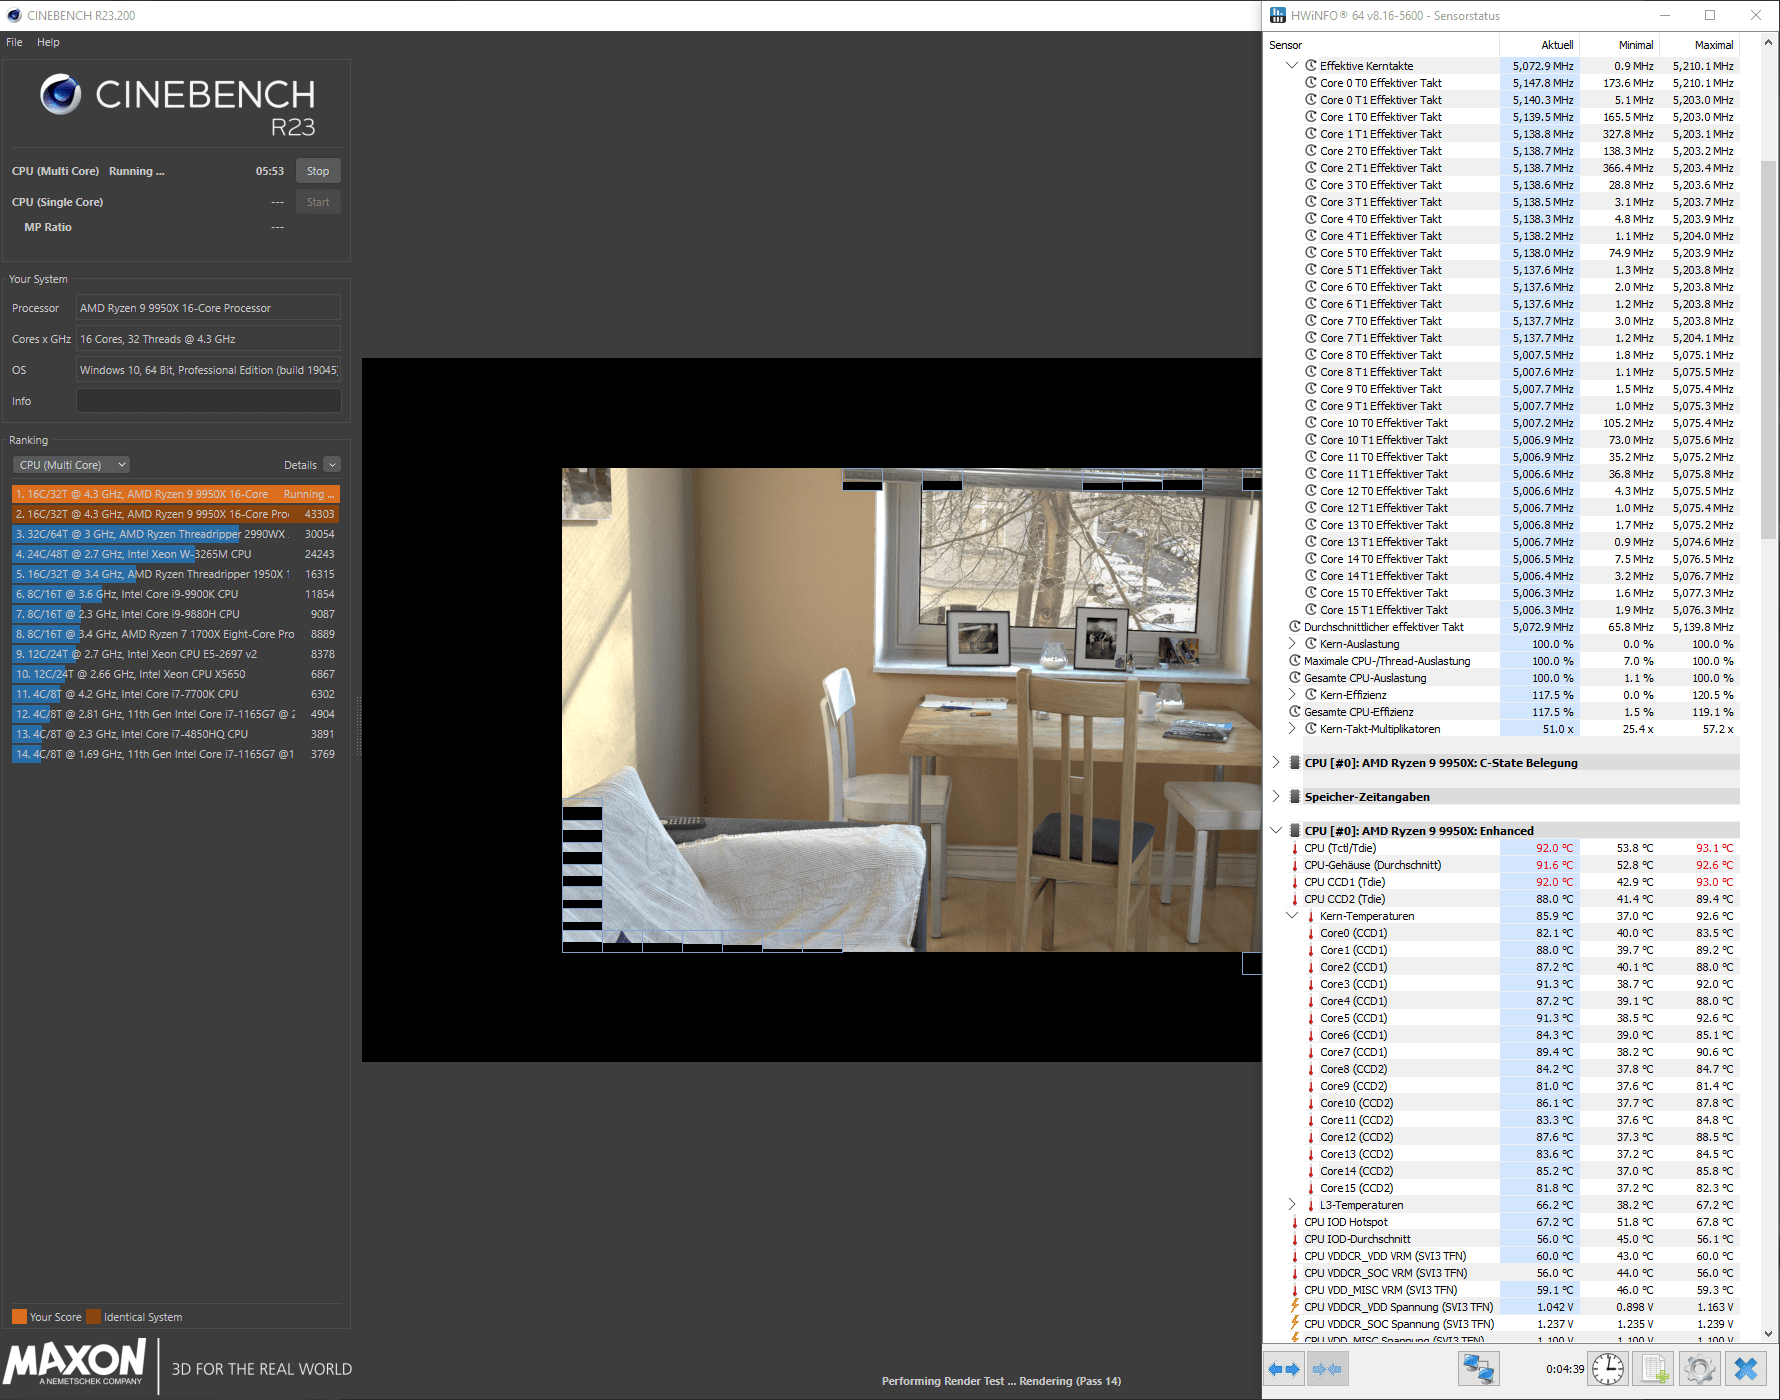The image size is (1780, 1400).
Task: Click the Minimal column header
Action: point(1620,45)
